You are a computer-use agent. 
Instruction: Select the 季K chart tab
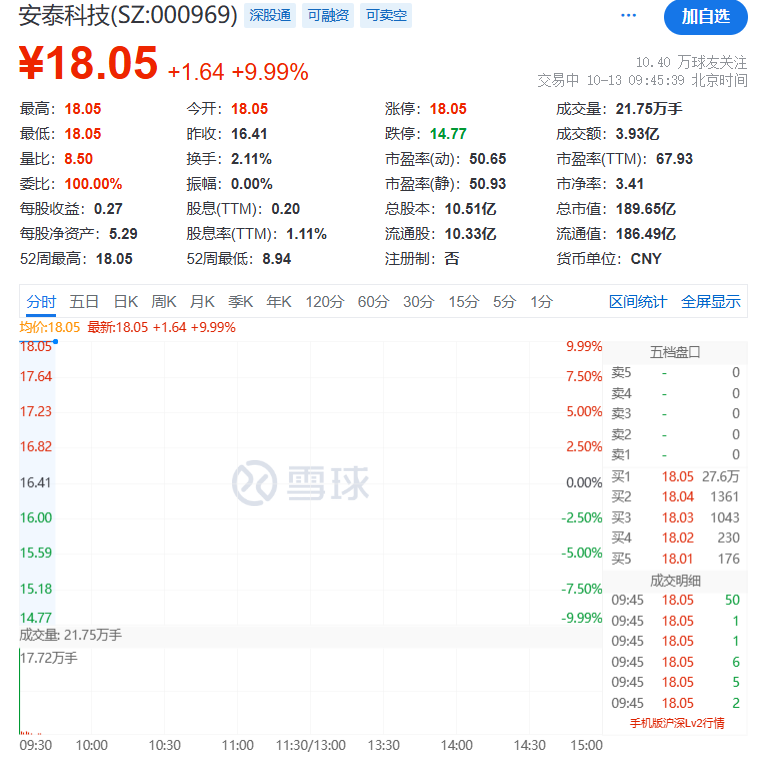(241, 301)
